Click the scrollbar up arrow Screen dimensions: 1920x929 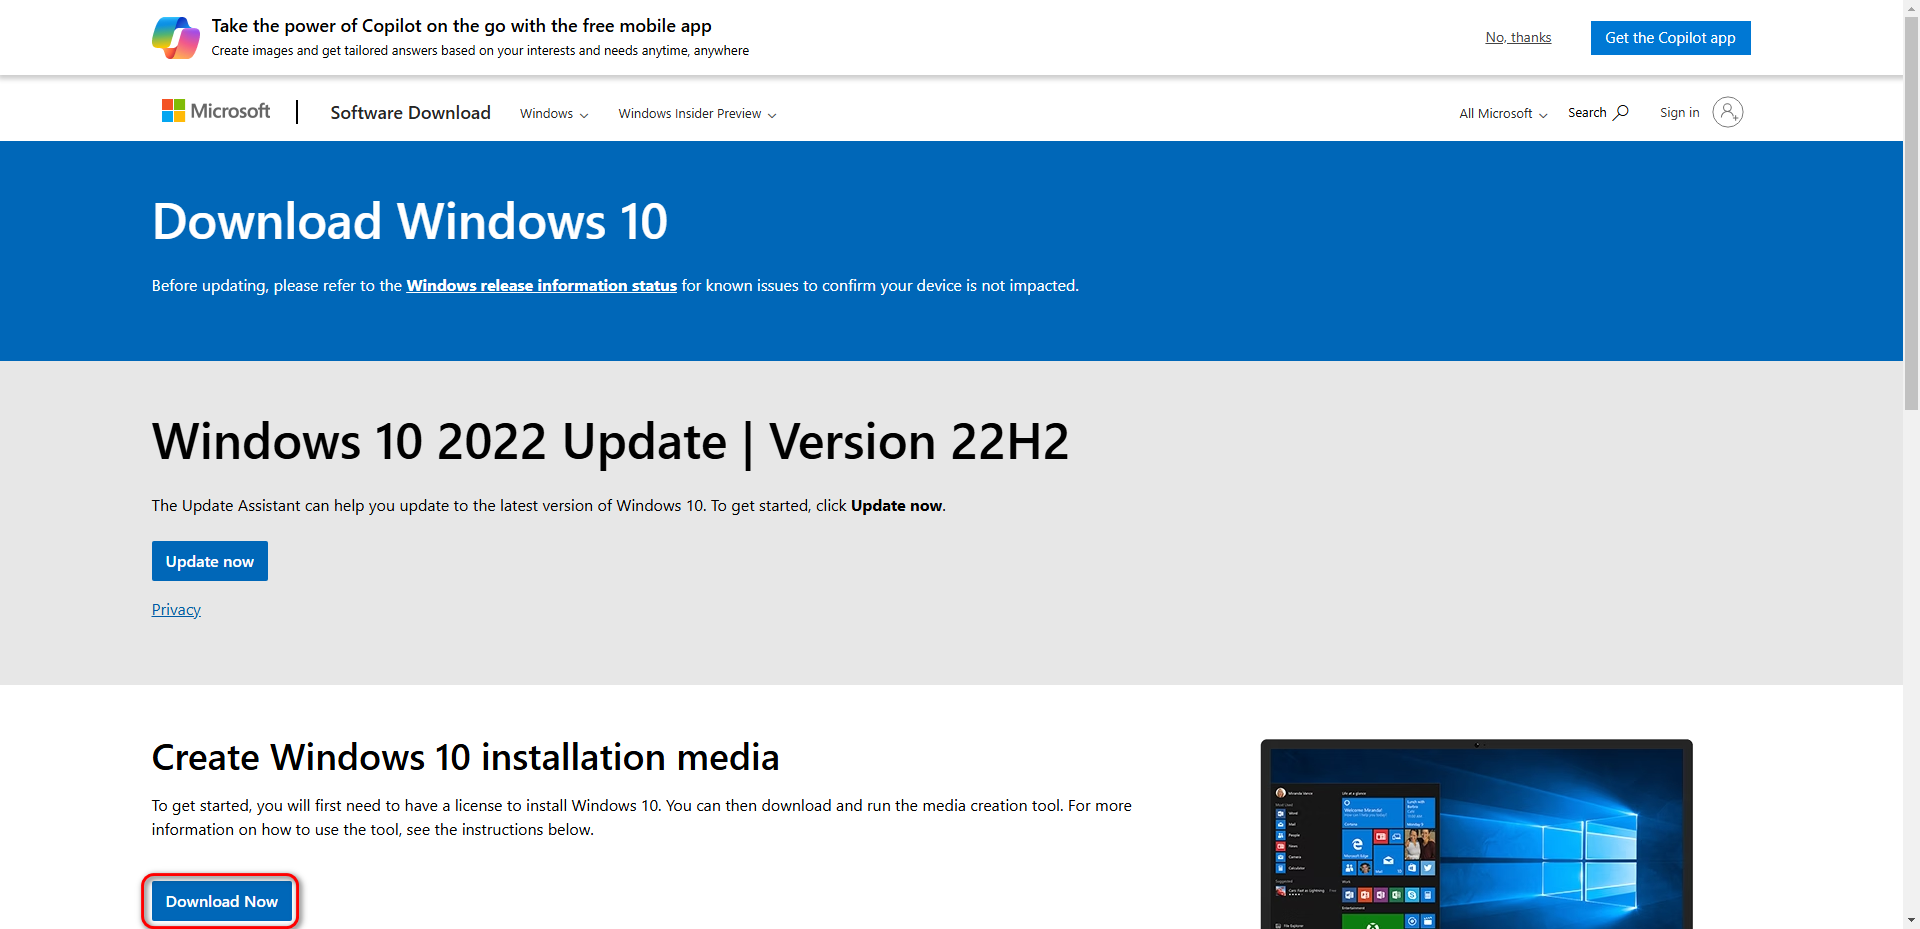[1911, 7]
